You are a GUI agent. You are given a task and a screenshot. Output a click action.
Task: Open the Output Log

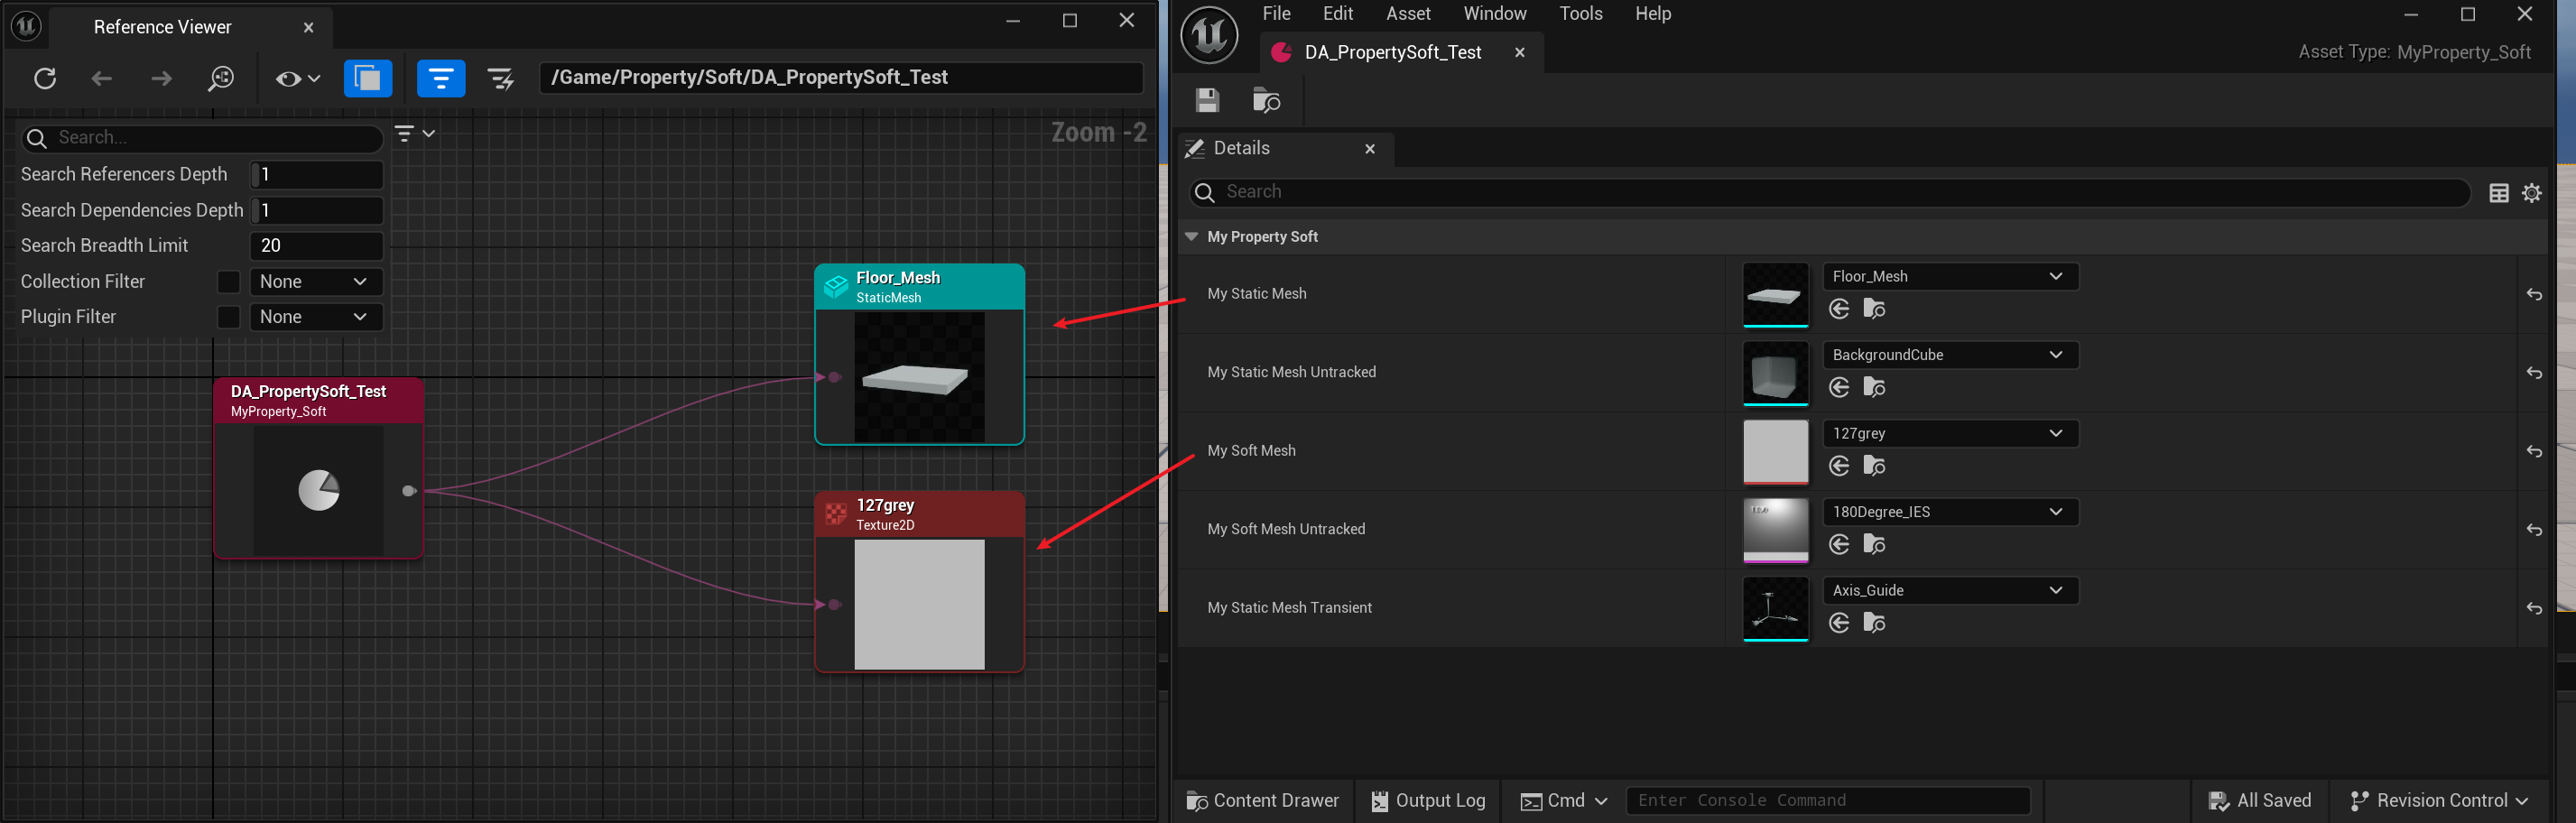tap(1428, 800)
